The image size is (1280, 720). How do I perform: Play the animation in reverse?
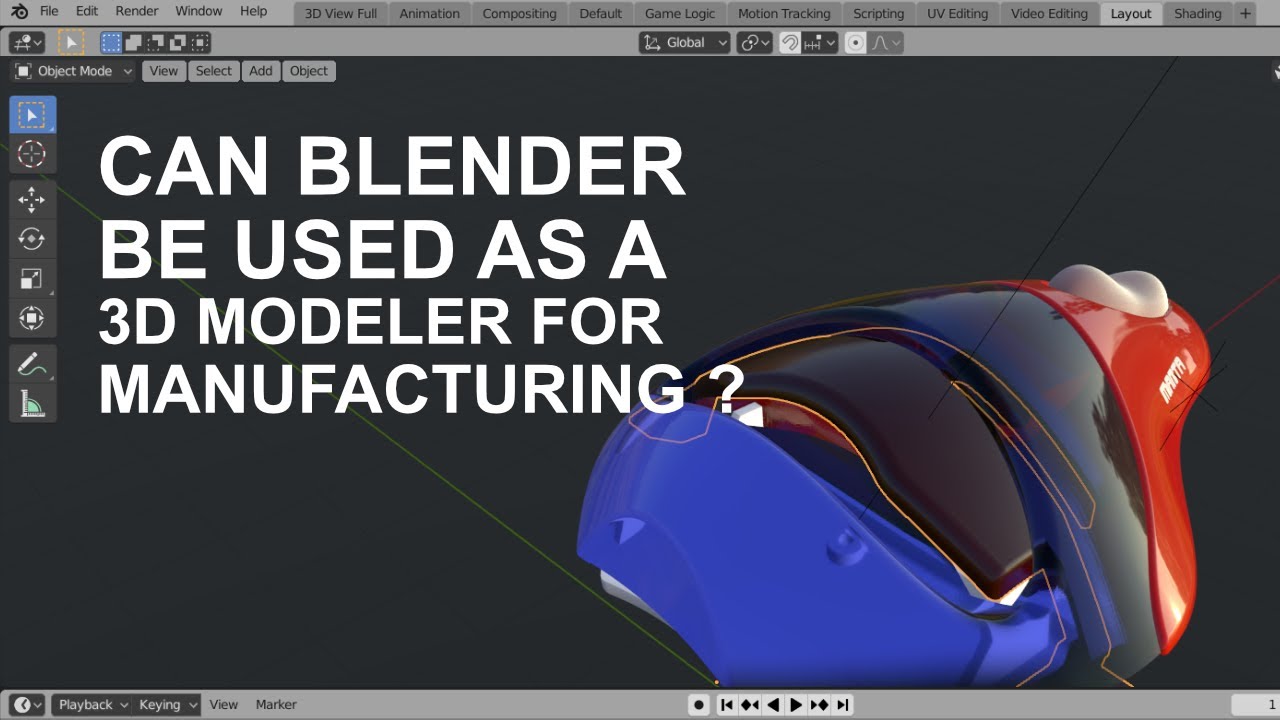(773, 705)
